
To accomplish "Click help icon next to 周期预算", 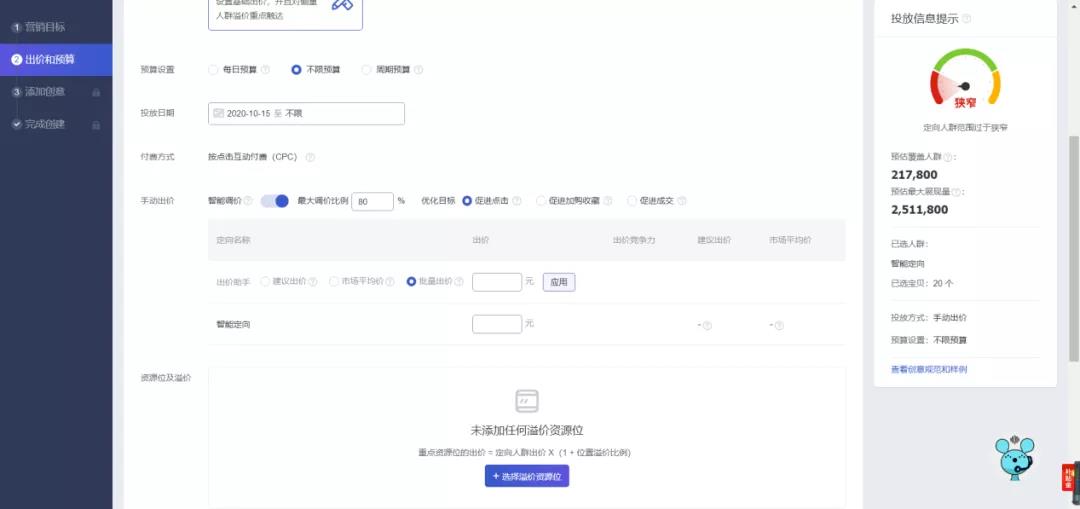I will coord(418,70).
